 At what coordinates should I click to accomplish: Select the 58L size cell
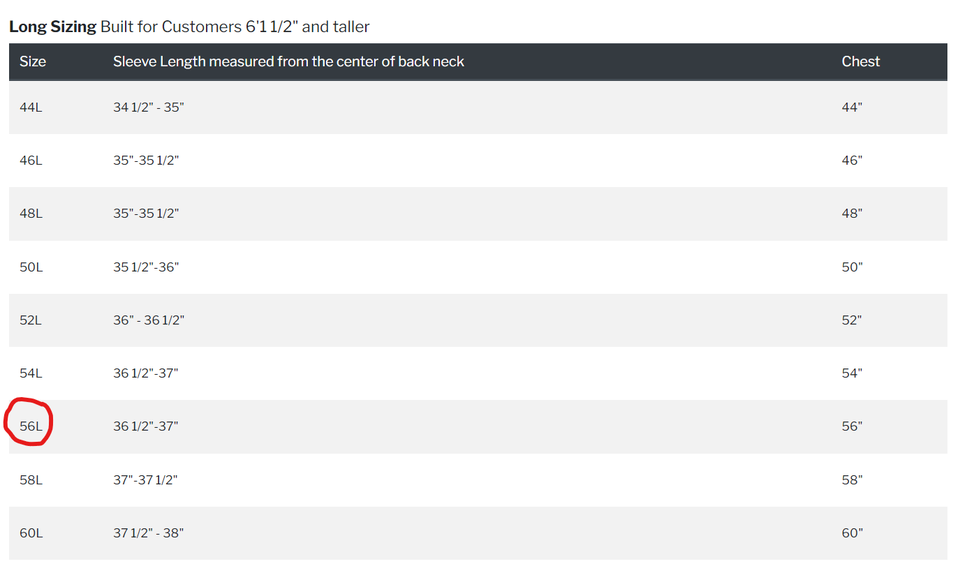click(31, 480)
